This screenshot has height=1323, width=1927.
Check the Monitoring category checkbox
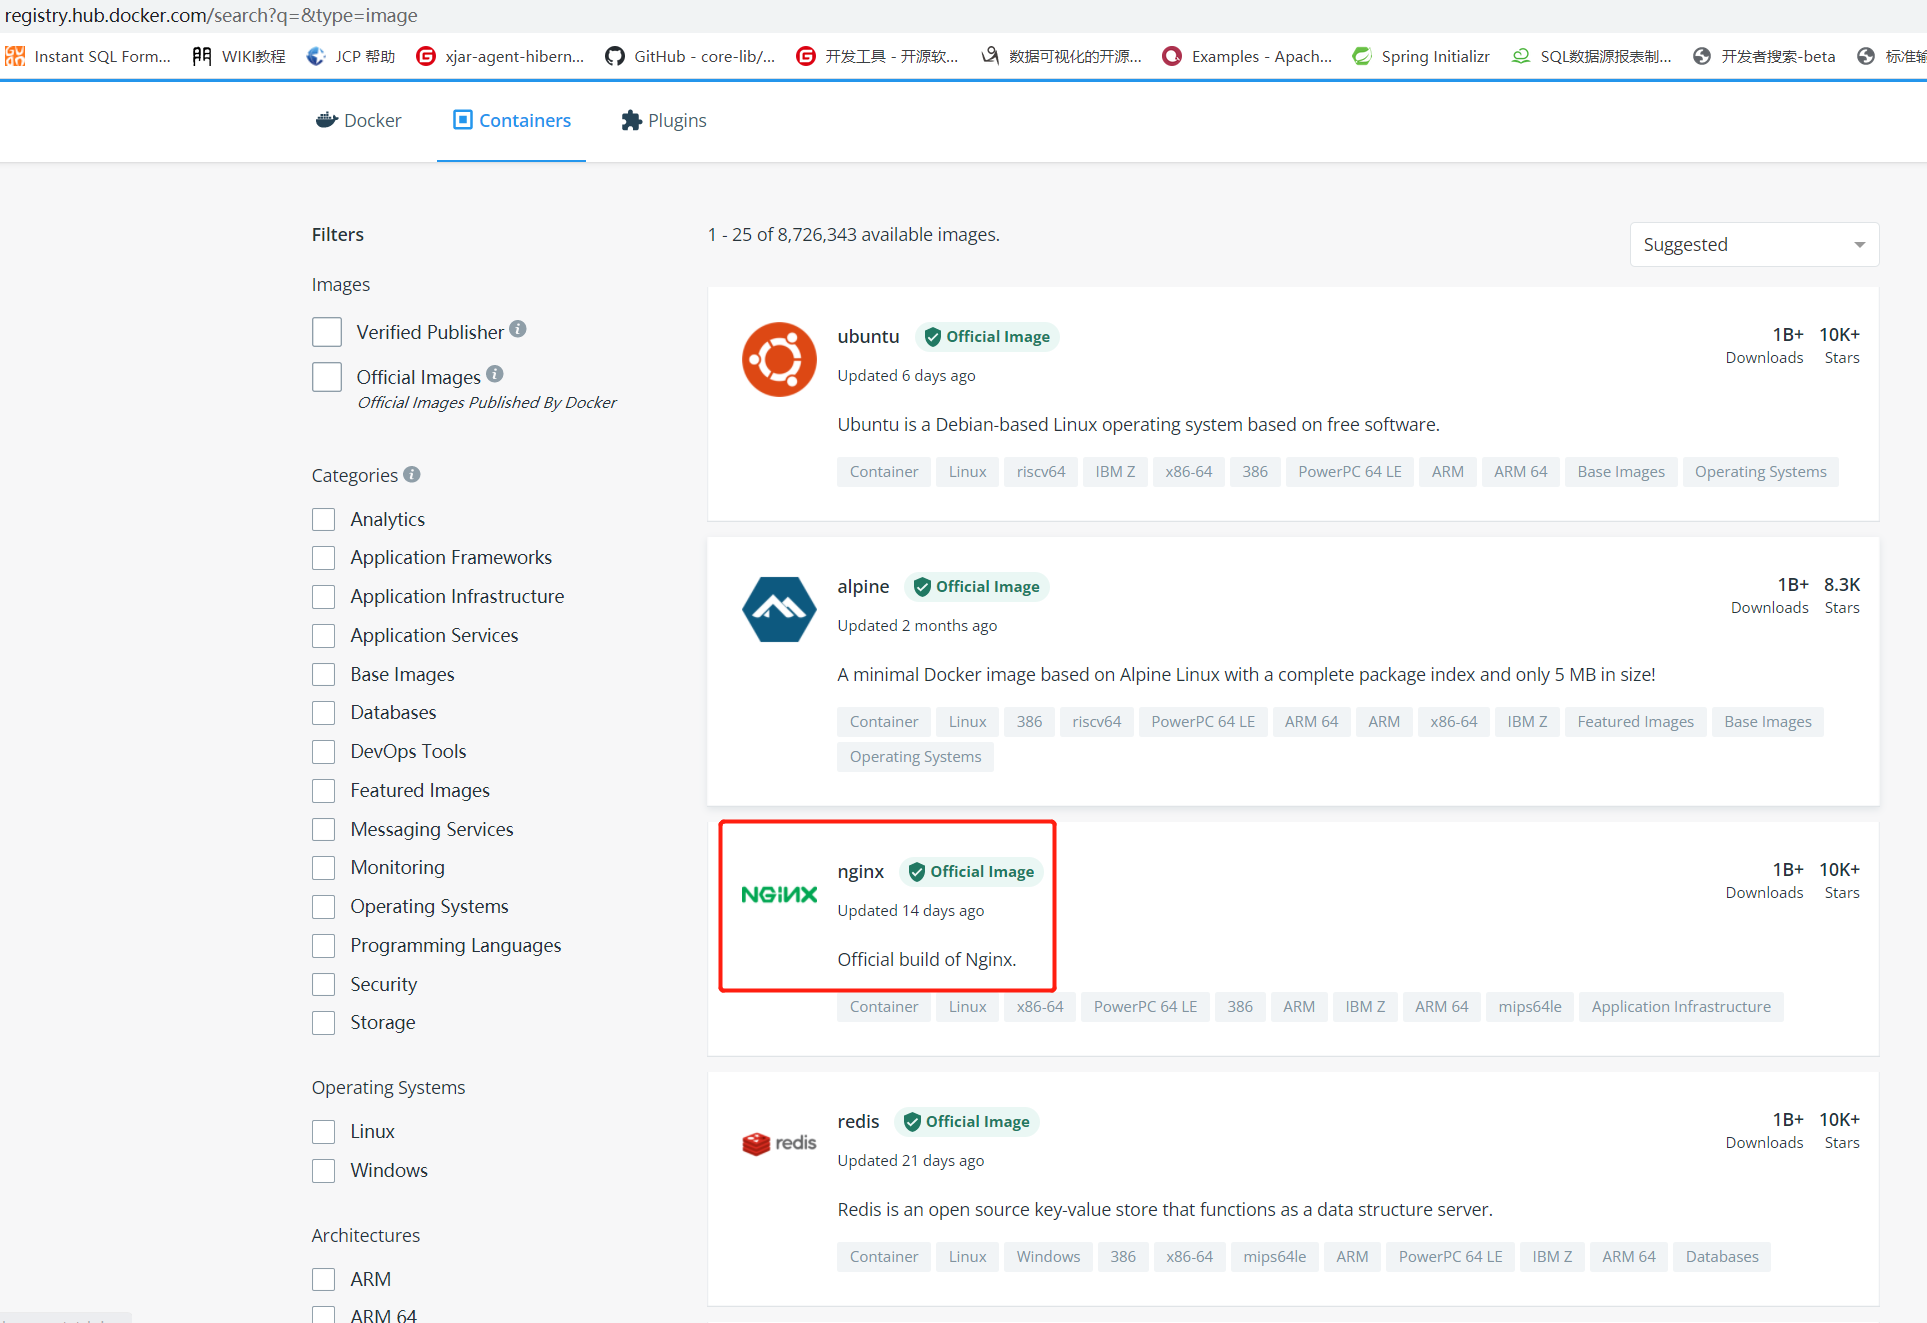click(x=323, y=867)
